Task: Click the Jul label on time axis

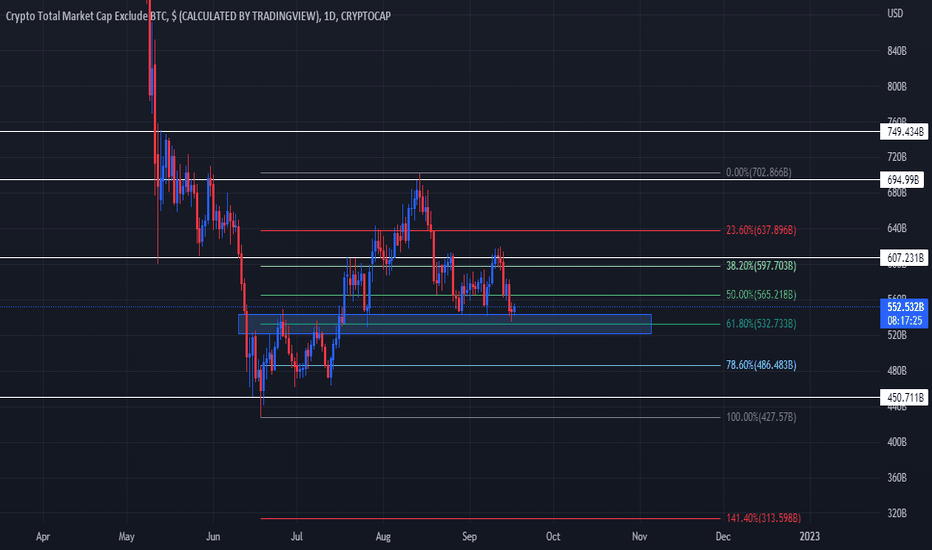Action: point(297,536)
